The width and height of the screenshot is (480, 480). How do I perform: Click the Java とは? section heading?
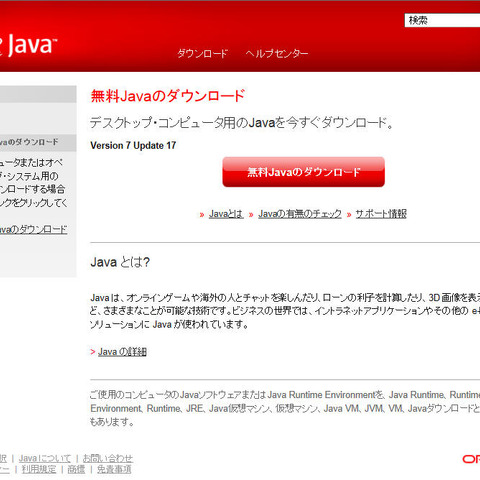coord(120,262)
